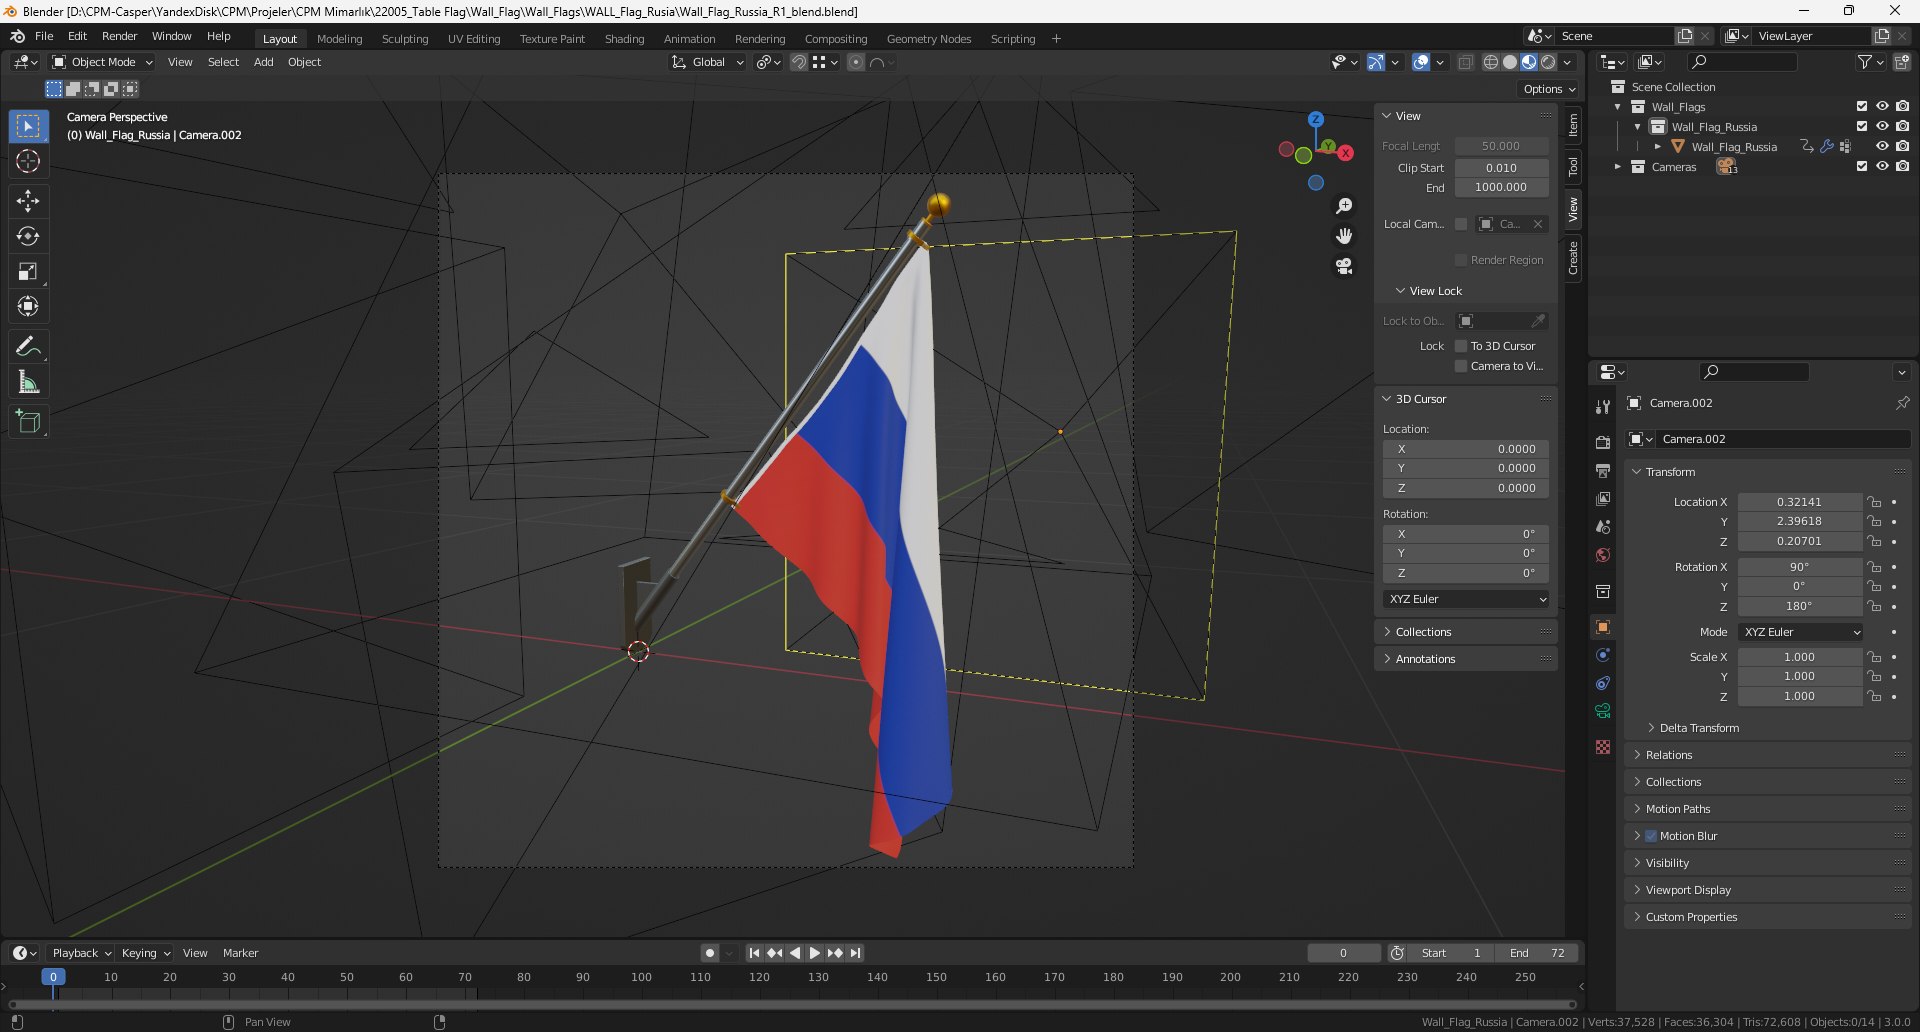Click the Clip Start value field
Viewport: 1920px width, 1032px height.
pyautogui.click(x=1501, y=168)
